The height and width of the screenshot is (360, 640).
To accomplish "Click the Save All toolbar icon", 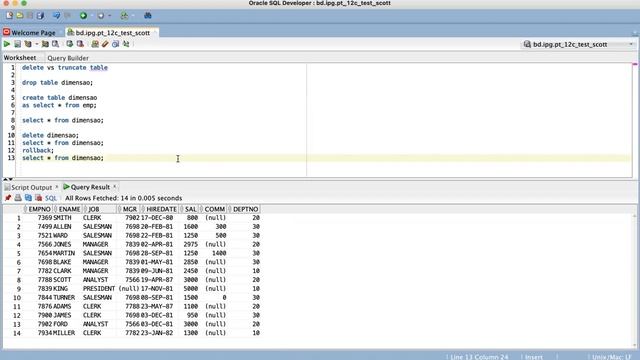I will [x=40, y=16].
